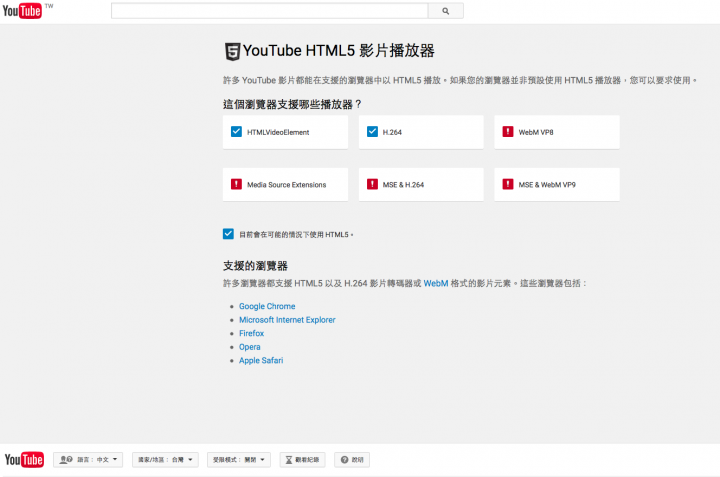The height and width of the screenshot is (477, 720).
Task: Click the MSE & H.264 warning icon
Action: click(372, 184)
